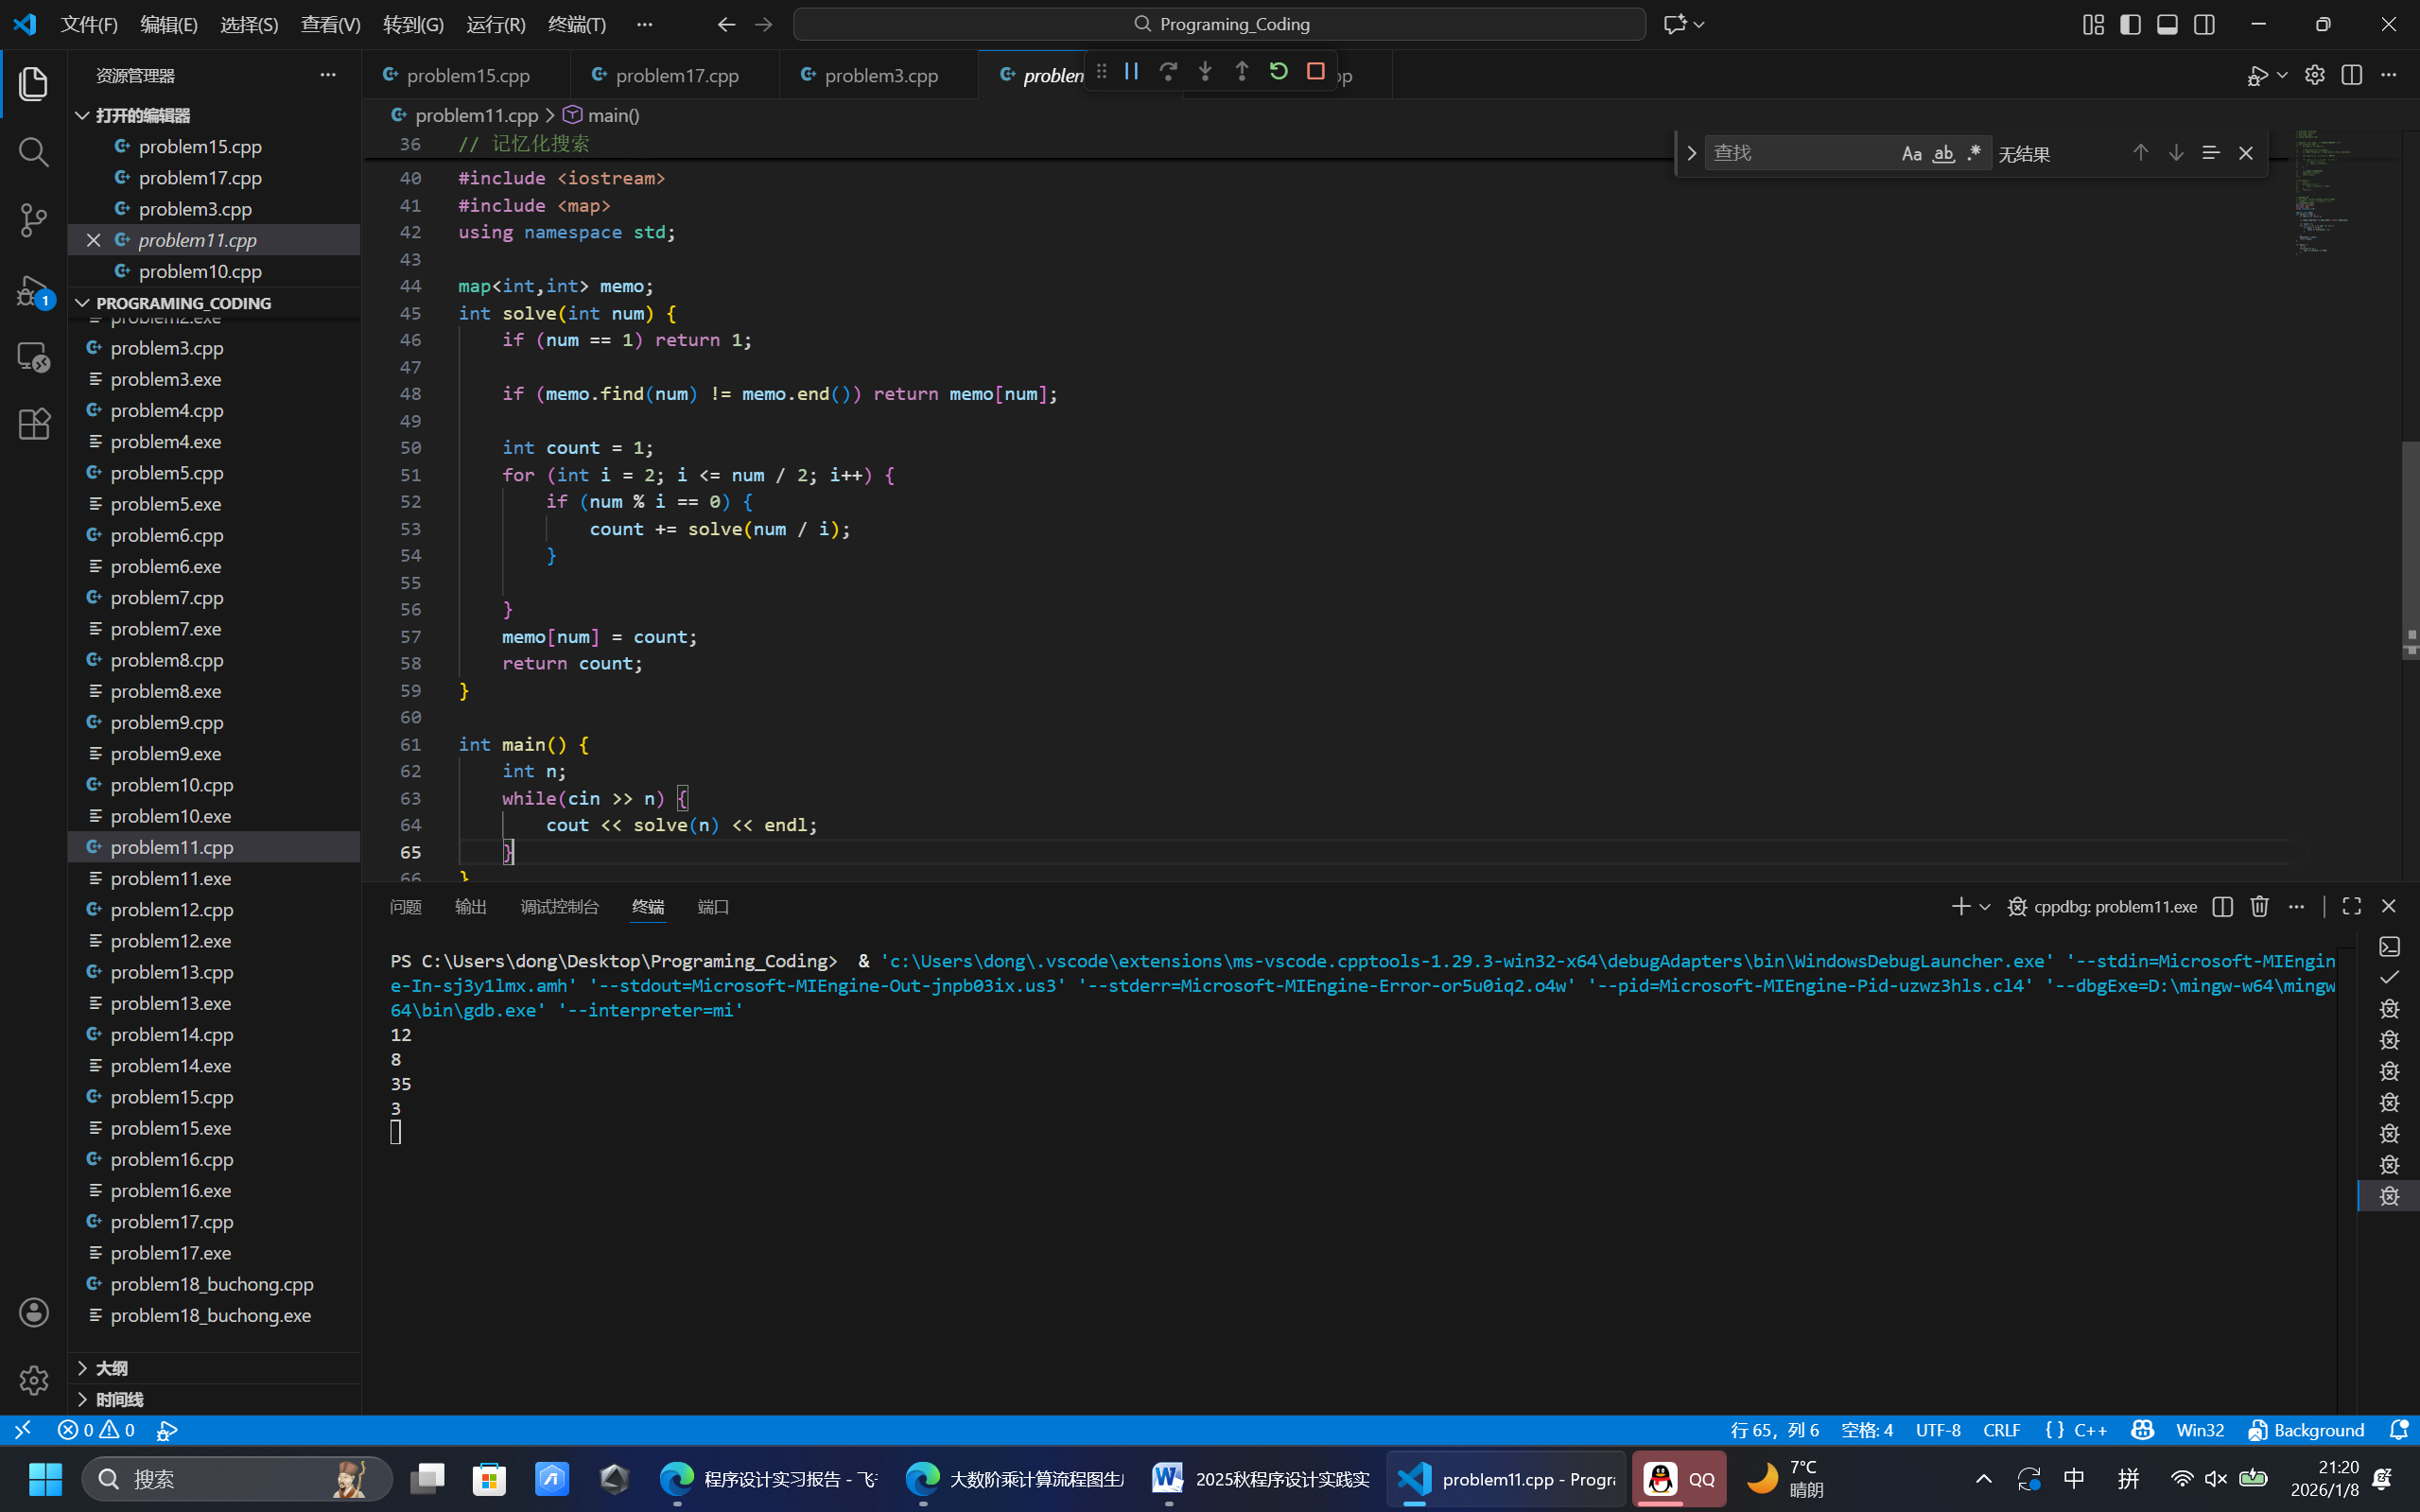The image size is (2420, 1512).
Task: Switch to the problem17.cpp tab
Action: (x=677, y=75)
